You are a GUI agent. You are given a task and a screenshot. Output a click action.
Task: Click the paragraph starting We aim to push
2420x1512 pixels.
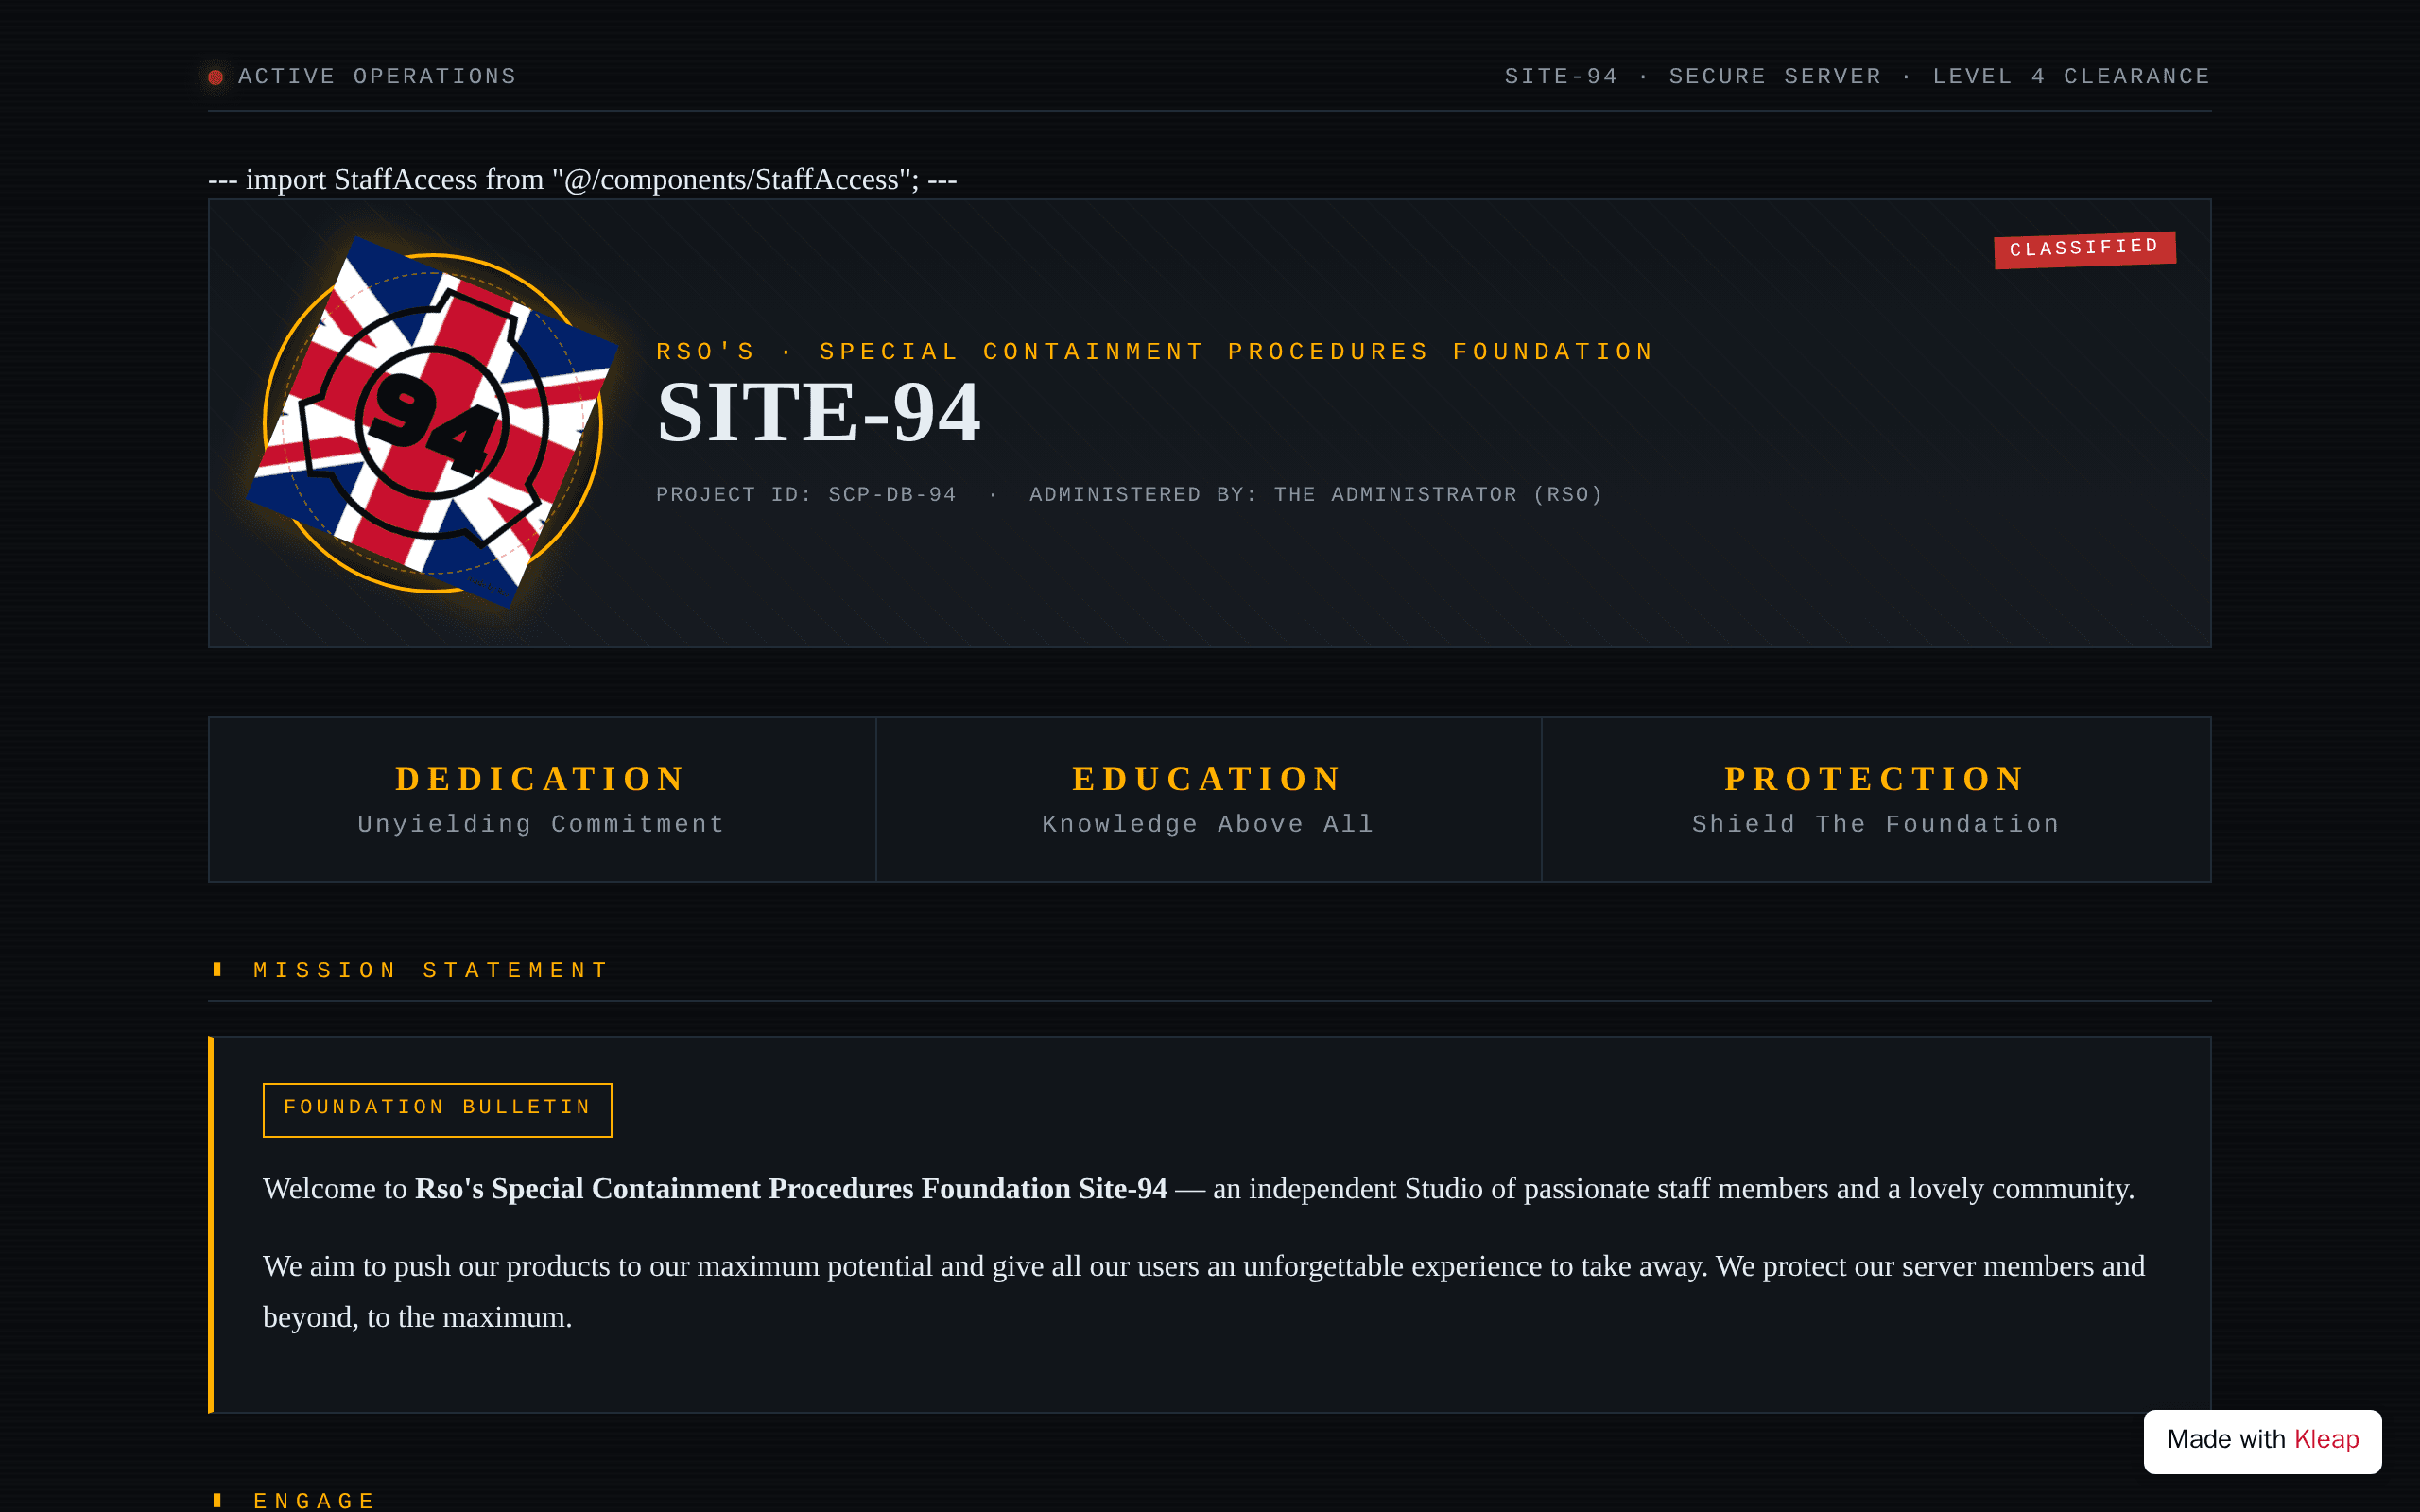click(x=1204, y=1292)
